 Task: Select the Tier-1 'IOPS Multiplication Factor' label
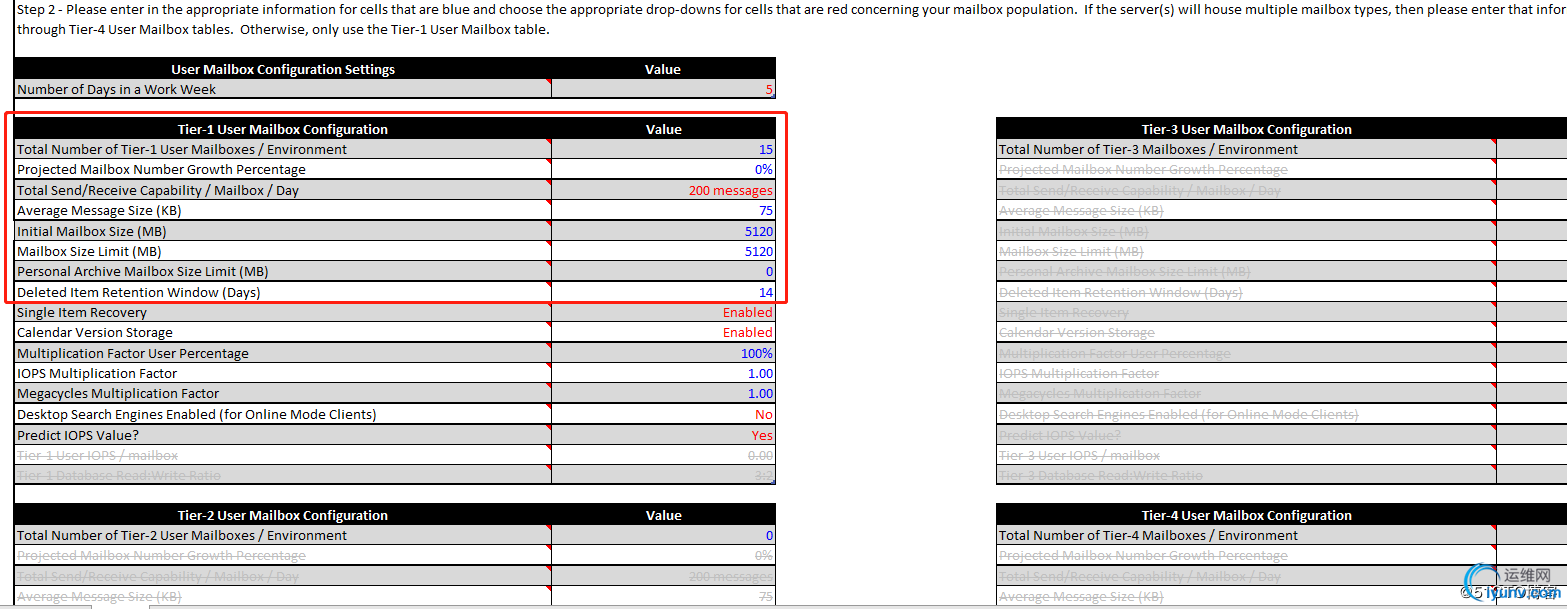[x=97, y=374]
